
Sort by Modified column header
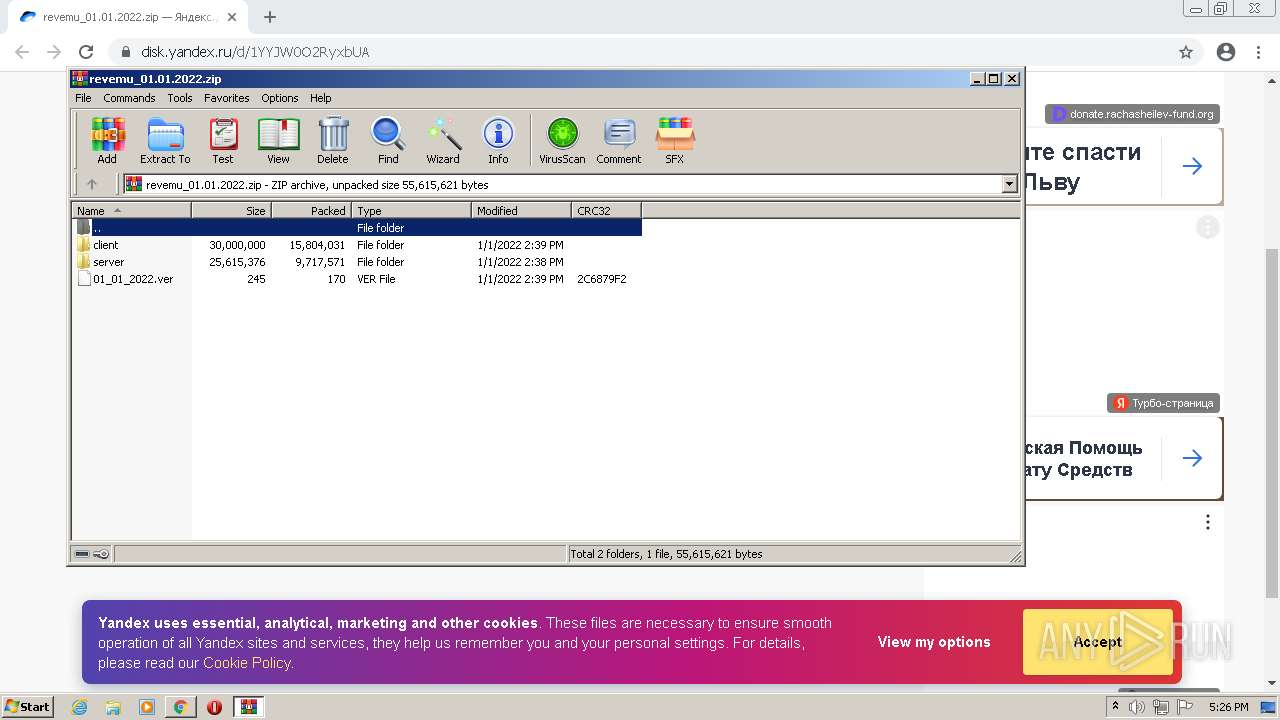pos(521,210)
